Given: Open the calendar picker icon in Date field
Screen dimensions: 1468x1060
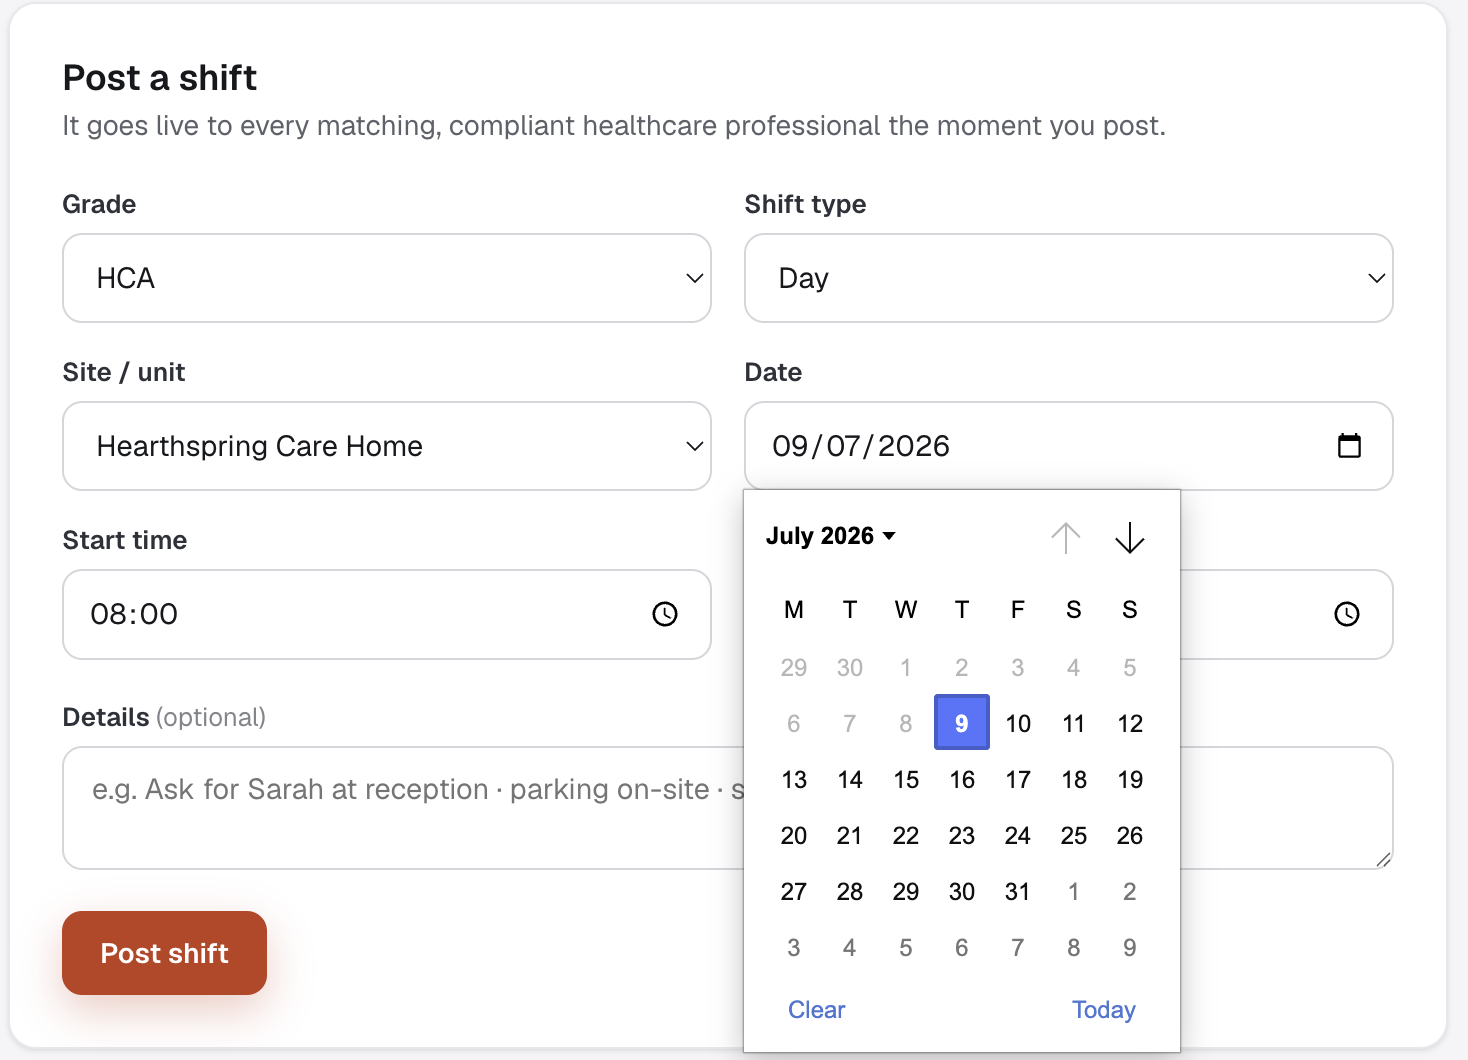Looking at the screenshot, I should pyautogui.click(x=1349, y=446).
